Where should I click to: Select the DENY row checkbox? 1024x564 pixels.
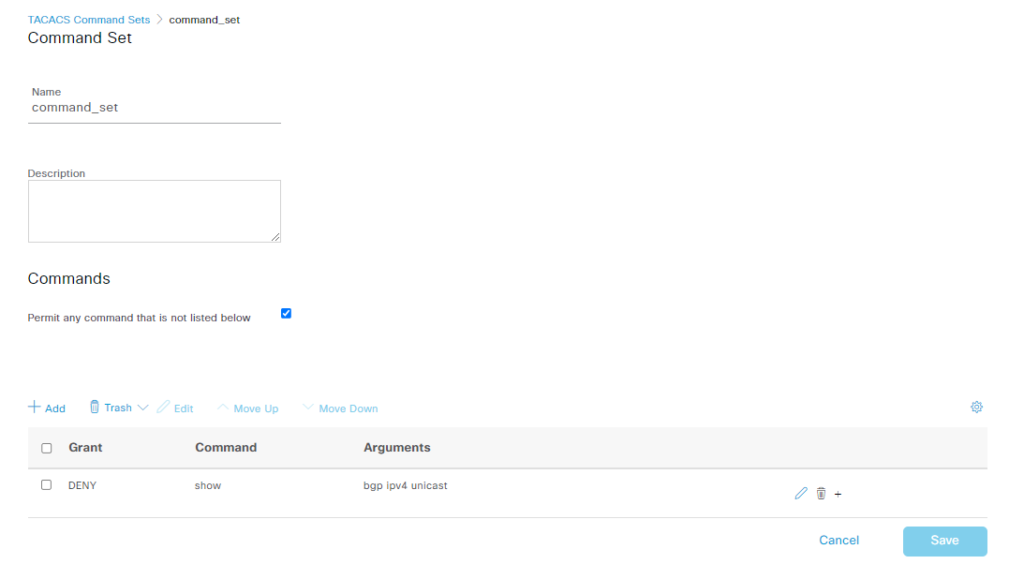(x=46, y=485)
